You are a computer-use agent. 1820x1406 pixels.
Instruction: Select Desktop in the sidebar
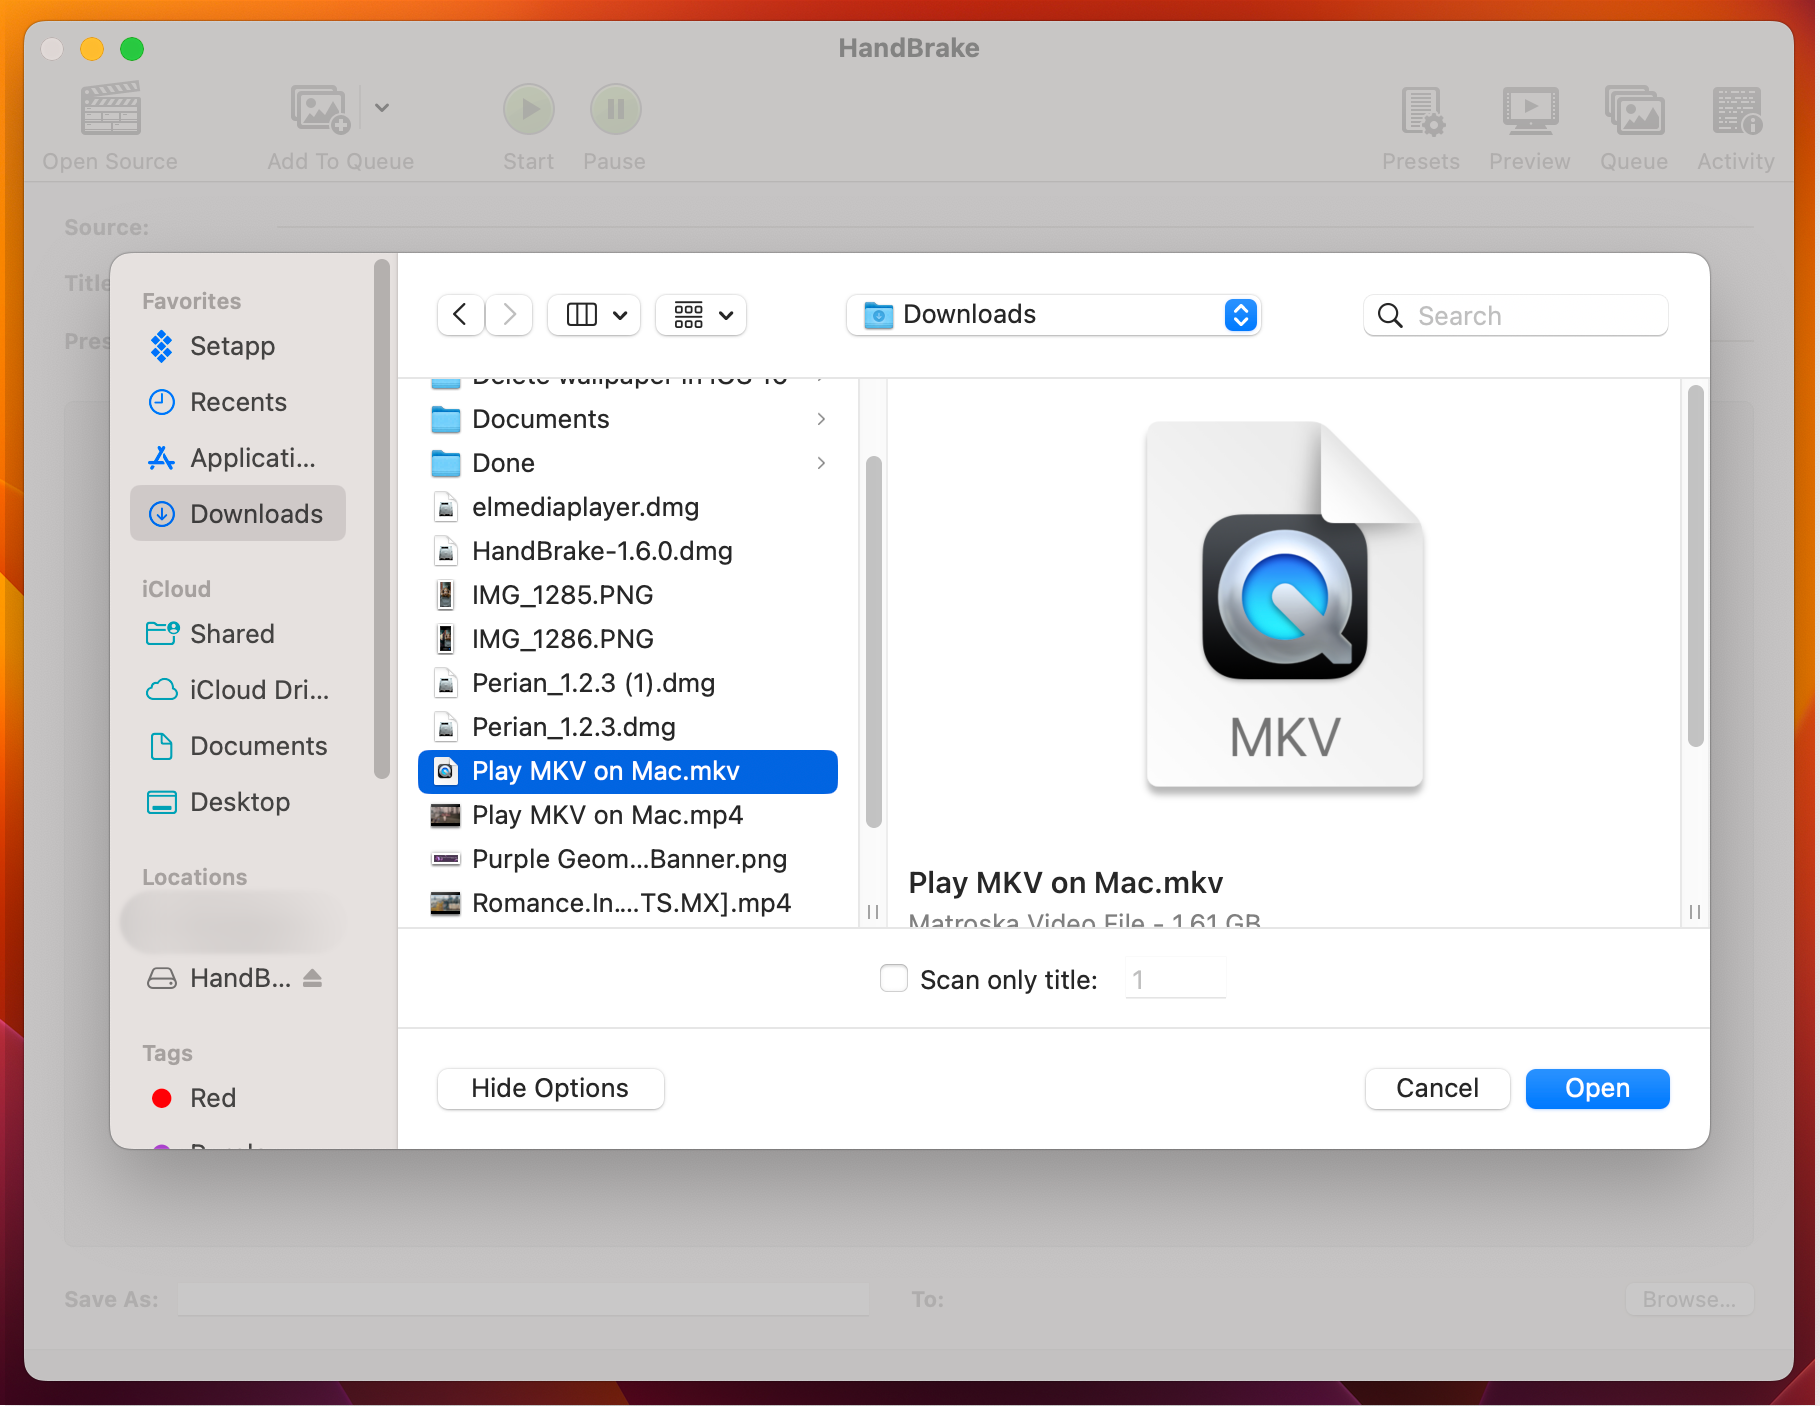pyautogui.click(x=238, y=802)
